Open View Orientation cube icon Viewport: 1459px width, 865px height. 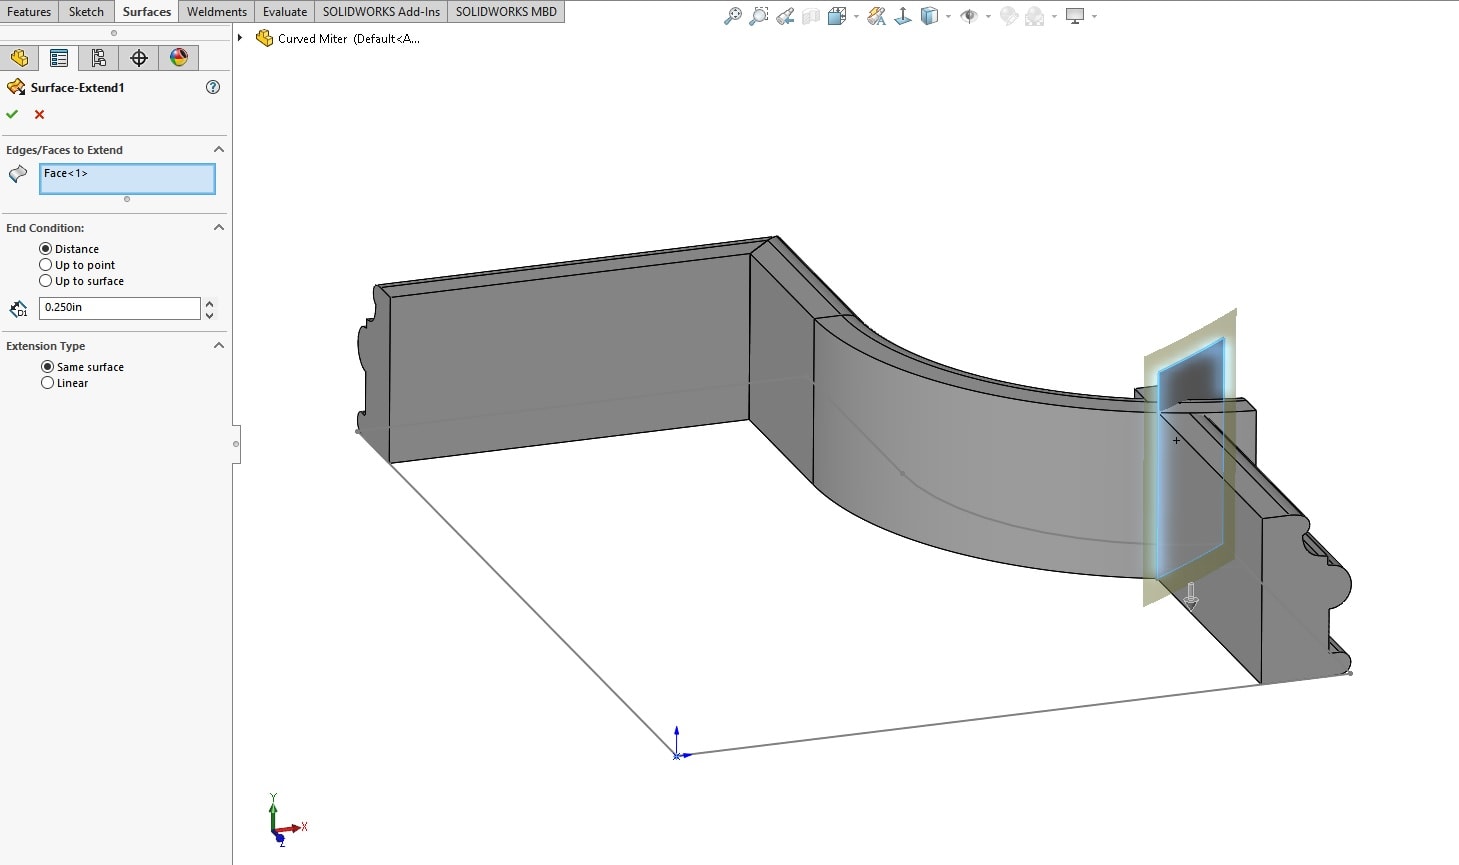[x=837, y=16]
